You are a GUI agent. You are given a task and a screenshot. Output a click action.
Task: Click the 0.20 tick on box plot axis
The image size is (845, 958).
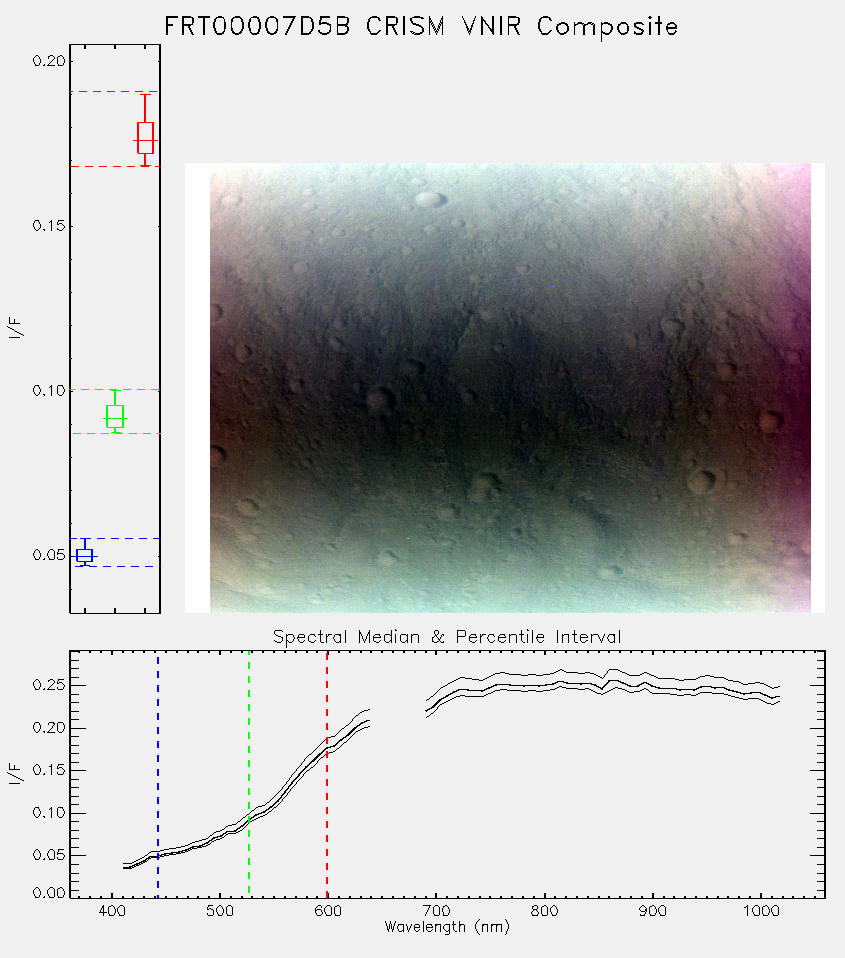[48, 61]
